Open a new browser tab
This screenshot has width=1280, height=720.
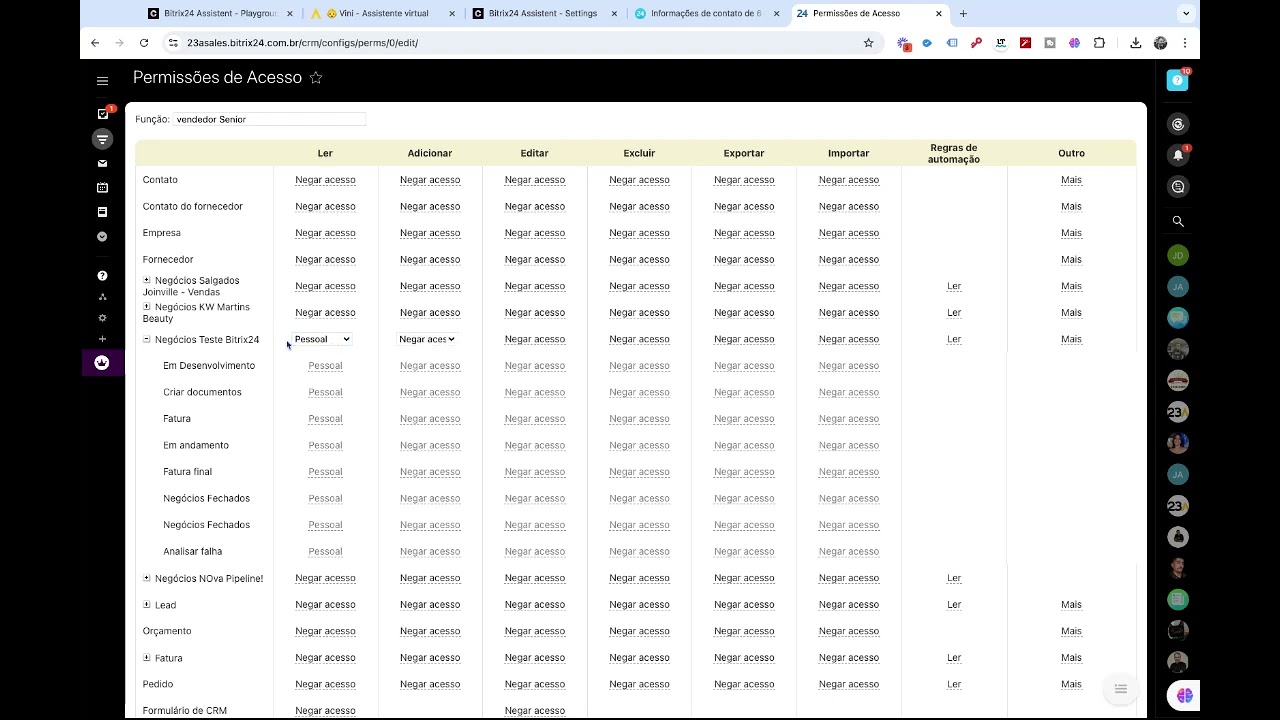point(963,14)
